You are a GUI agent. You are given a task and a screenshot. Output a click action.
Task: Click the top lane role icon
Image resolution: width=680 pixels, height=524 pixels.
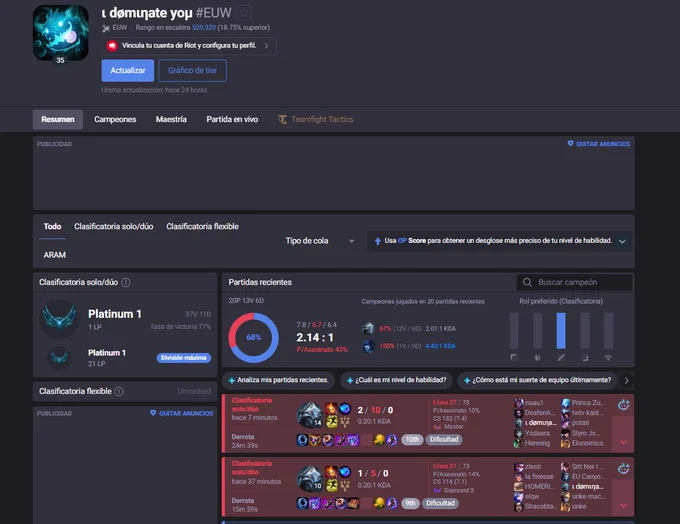click(514, 357)
